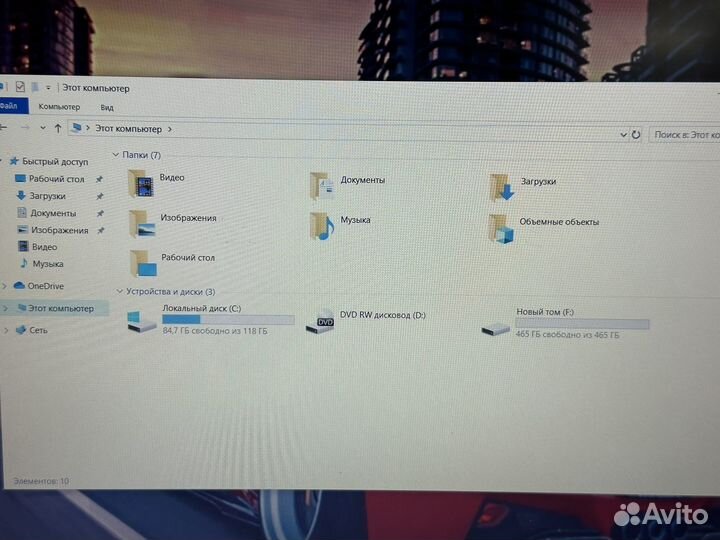Click the chevron after Этот компьютер in path
720x540 pixels.
tap(170, 129)
